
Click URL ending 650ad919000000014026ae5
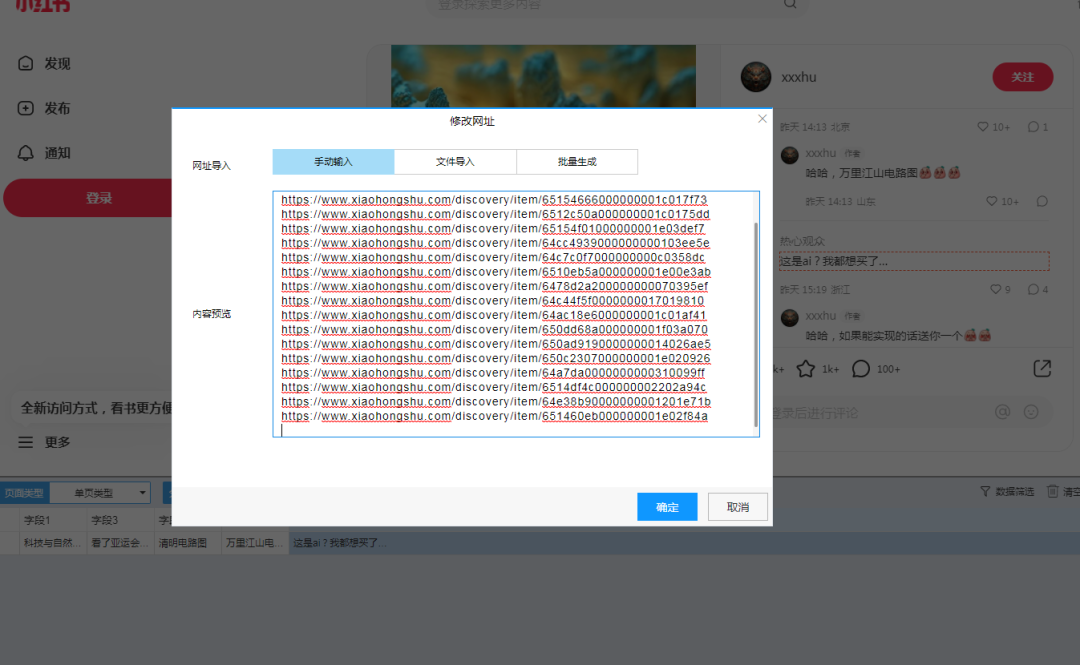496,344
